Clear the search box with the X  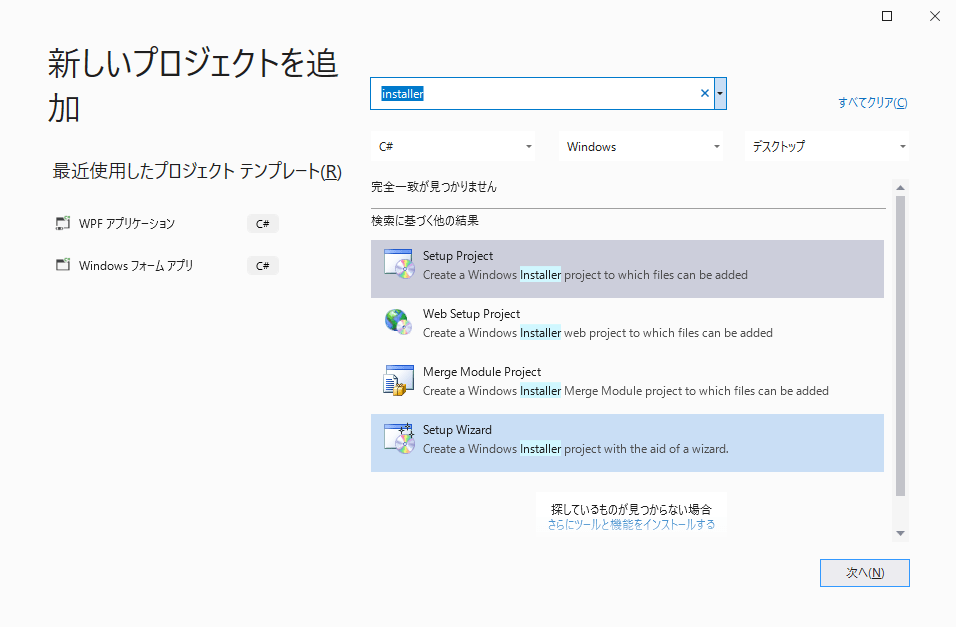(704, 93)
